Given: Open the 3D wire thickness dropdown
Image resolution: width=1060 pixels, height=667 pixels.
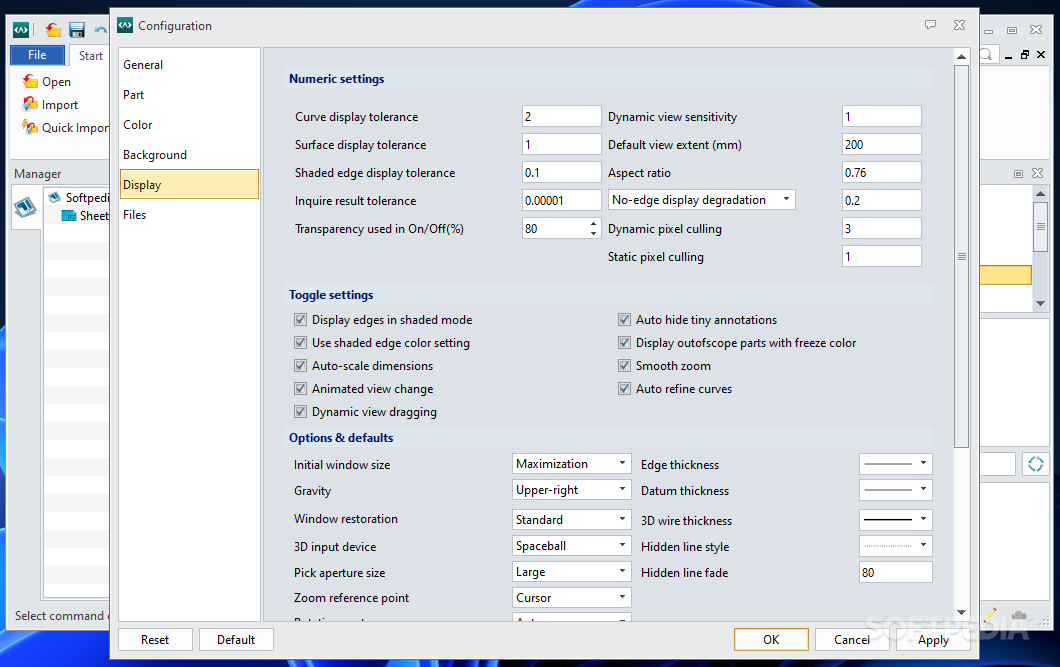Looking at the screenshot, I should coord(896,520).
